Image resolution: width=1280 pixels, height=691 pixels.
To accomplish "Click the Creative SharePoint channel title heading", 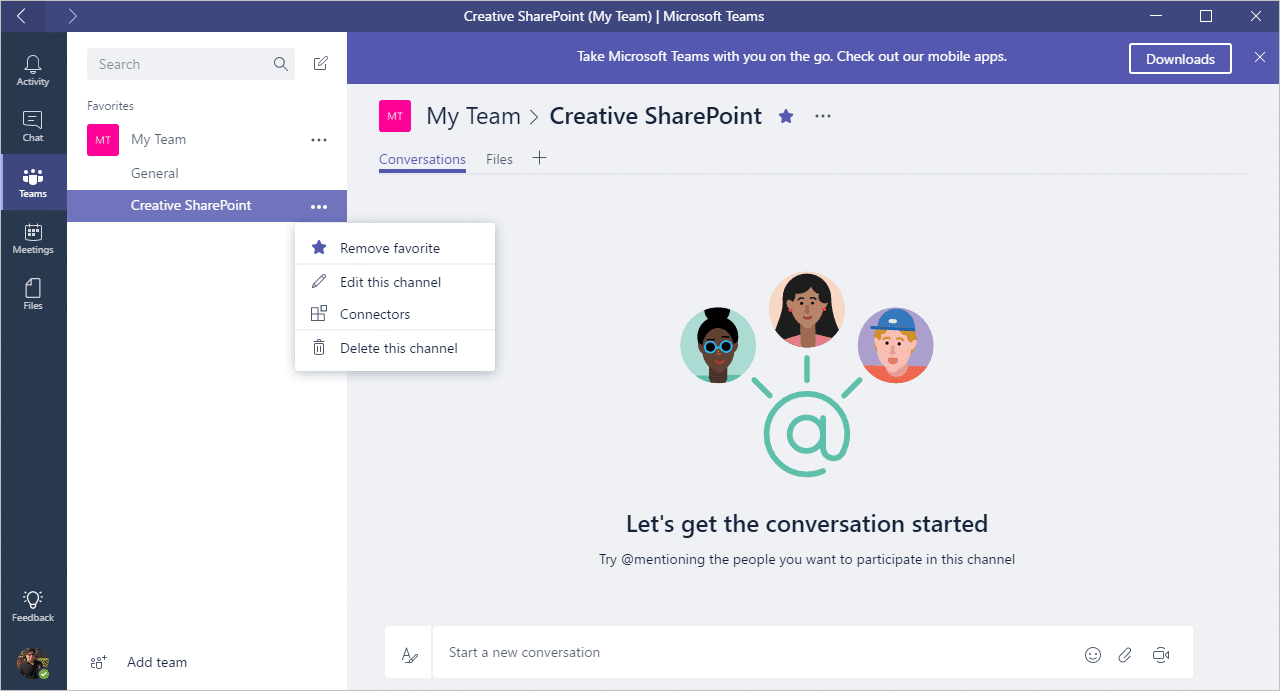I will pyautogui.click(x=656, y=116).
